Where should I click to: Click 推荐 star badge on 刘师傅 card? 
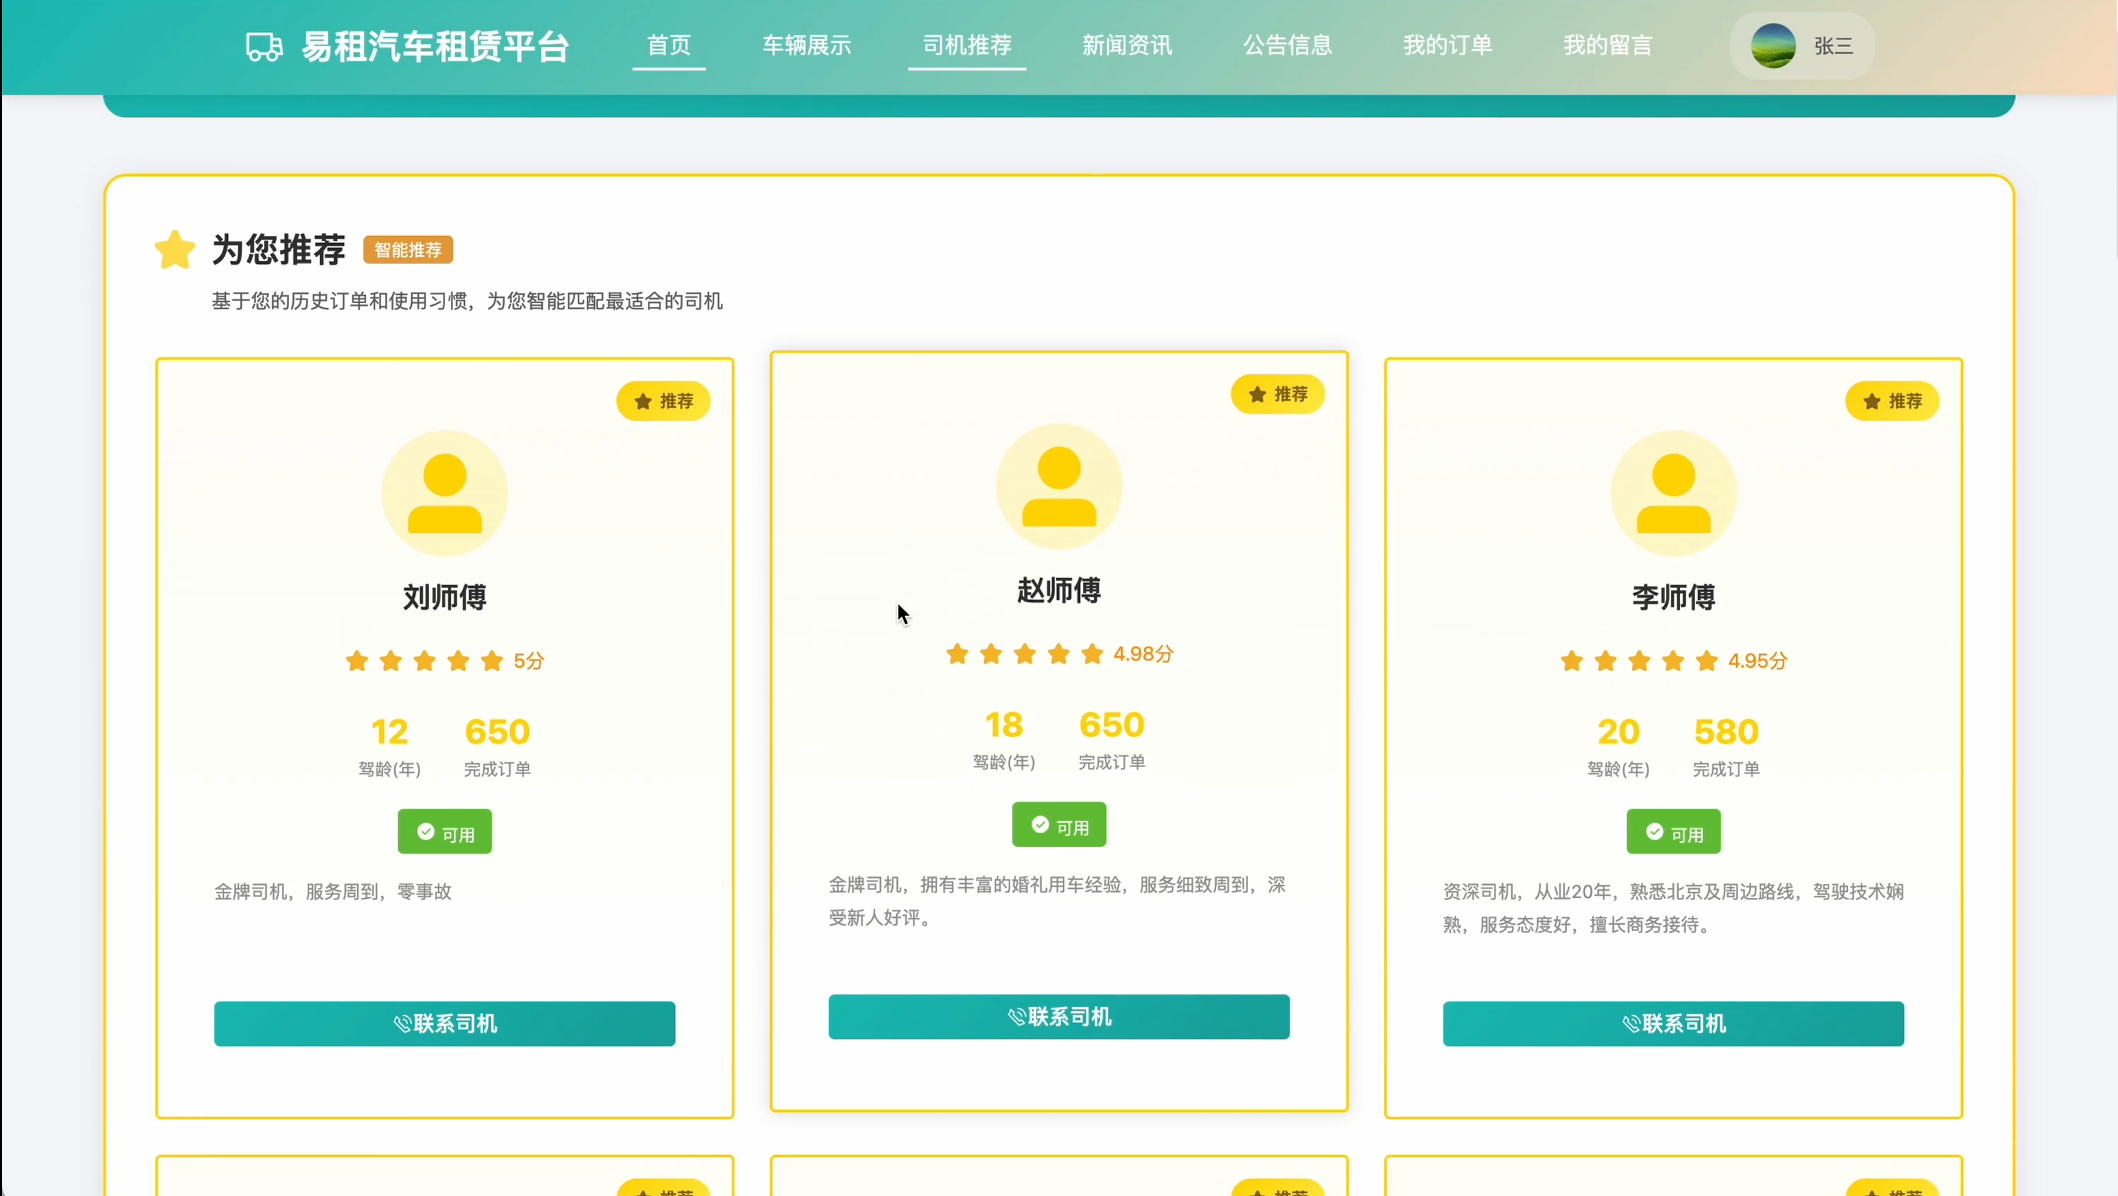pos(663,401)
